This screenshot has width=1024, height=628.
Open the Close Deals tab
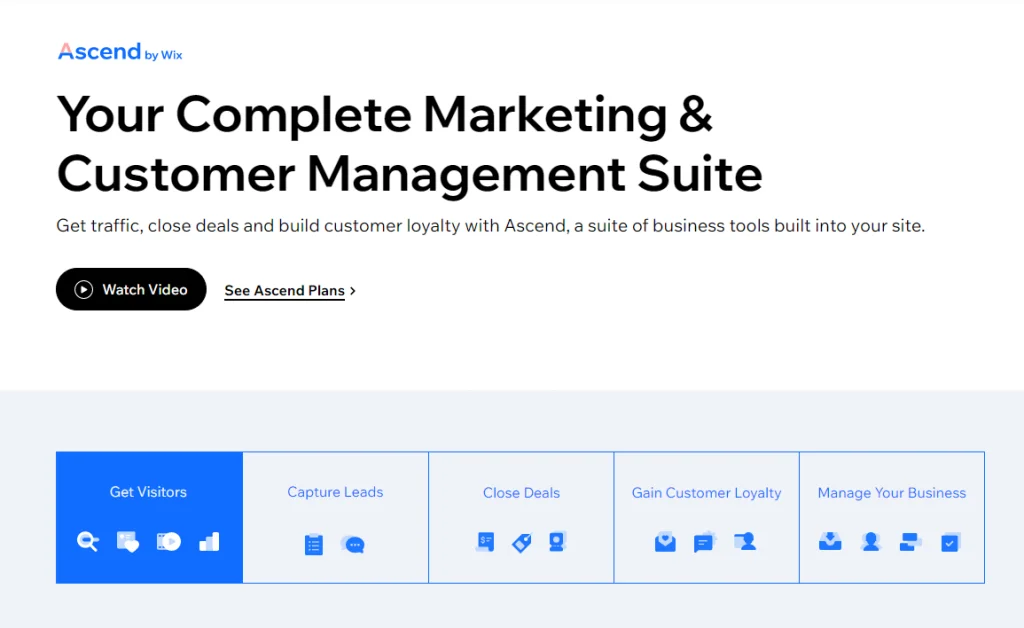click(521, 492)
